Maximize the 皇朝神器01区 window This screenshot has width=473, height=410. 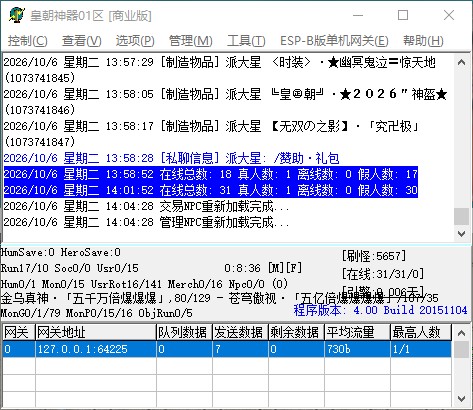coord(403,15)
